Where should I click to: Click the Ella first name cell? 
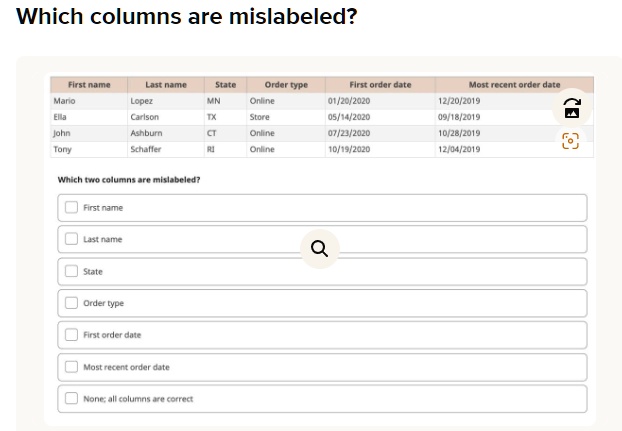(89, 117)
